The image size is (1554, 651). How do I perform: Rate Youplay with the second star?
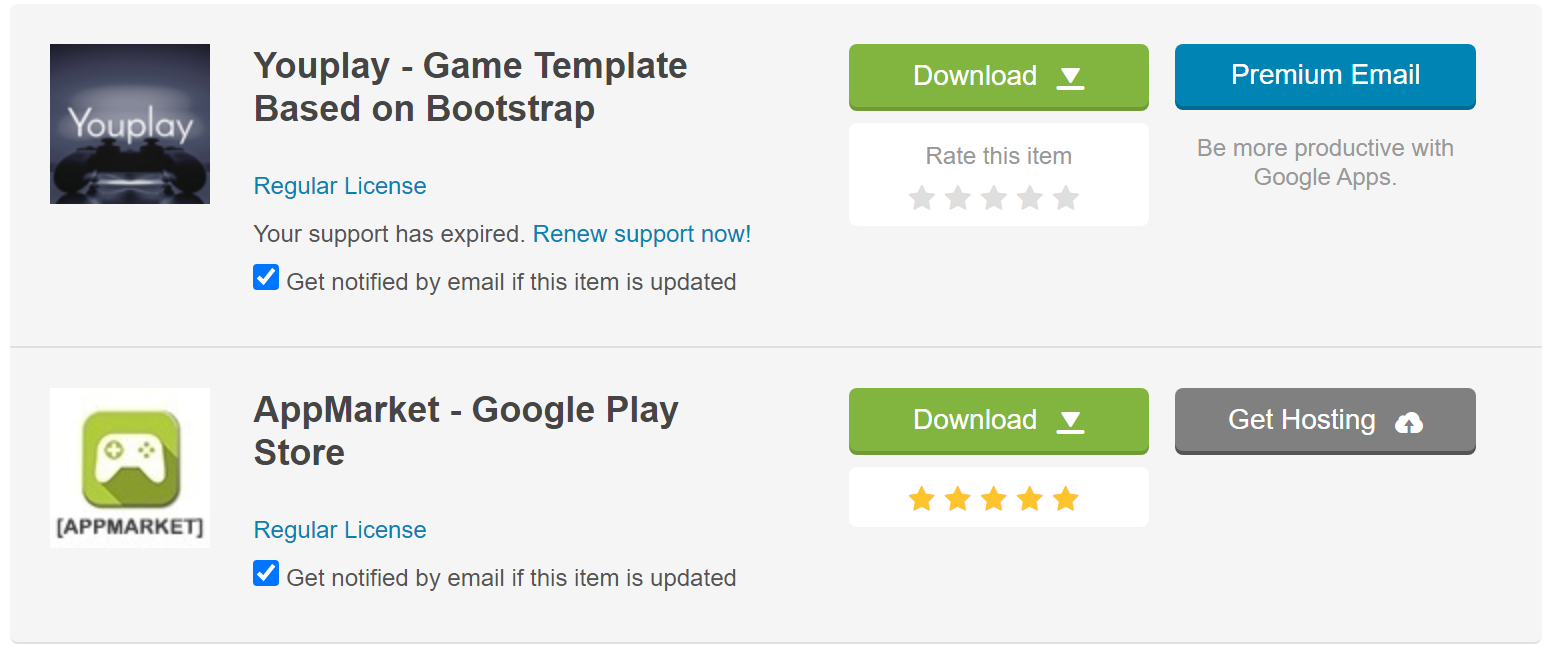[x=958, y=198]
